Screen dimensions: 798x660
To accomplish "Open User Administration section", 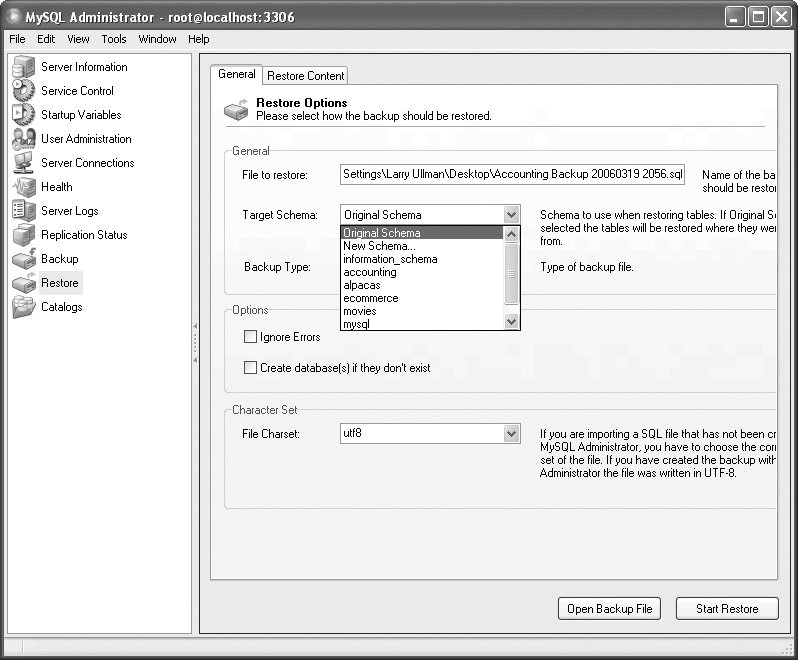I will pyautogui.click(x=86, y=138).
